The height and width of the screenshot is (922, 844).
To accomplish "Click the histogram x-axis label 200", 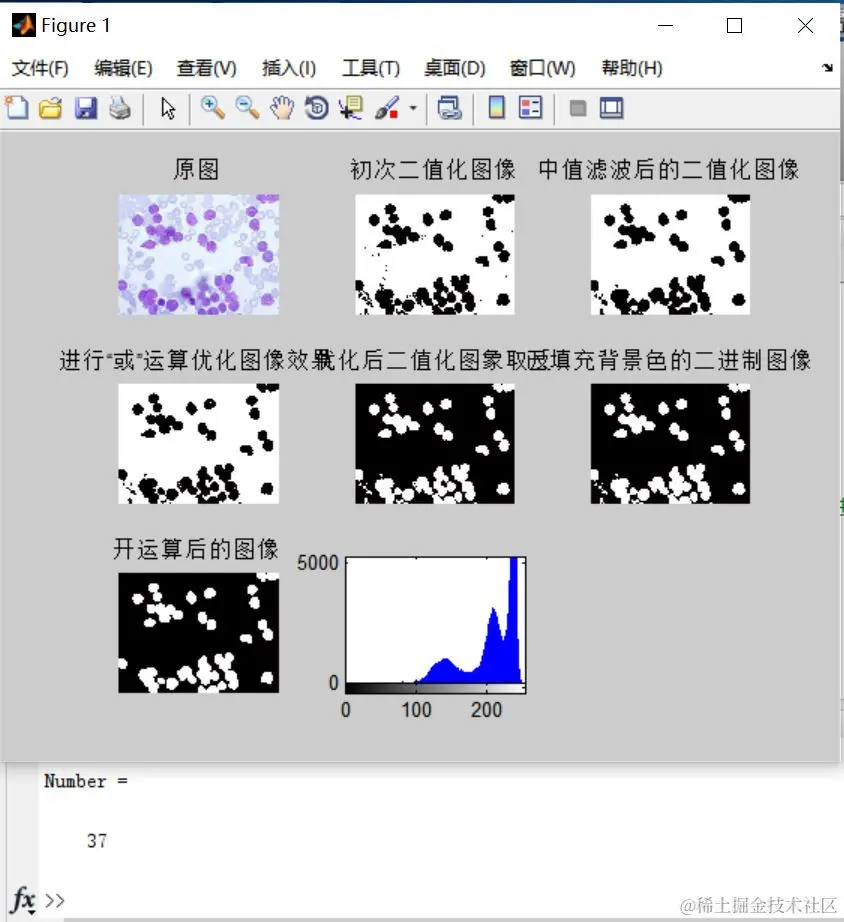I will (486, 710).
